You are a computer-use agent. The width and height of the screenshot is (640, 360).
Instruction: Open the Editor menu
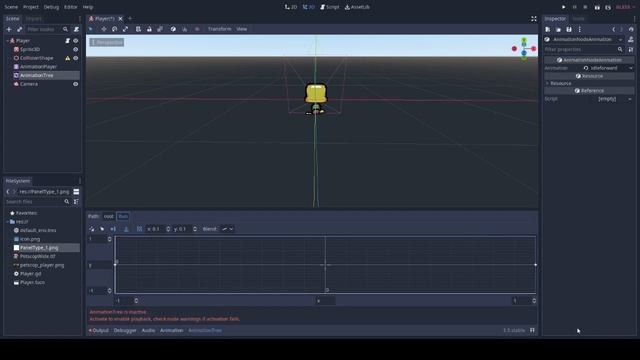pos(71,7)
